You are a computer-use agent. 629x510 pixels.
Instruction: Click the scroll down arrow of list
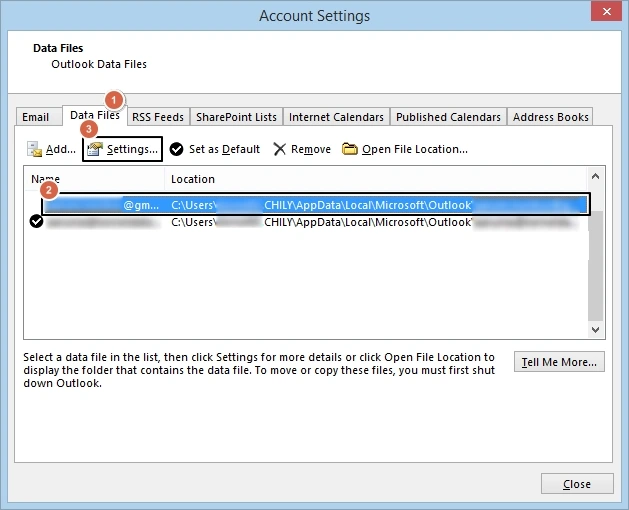pyautogui.click(x=596, y=329)
